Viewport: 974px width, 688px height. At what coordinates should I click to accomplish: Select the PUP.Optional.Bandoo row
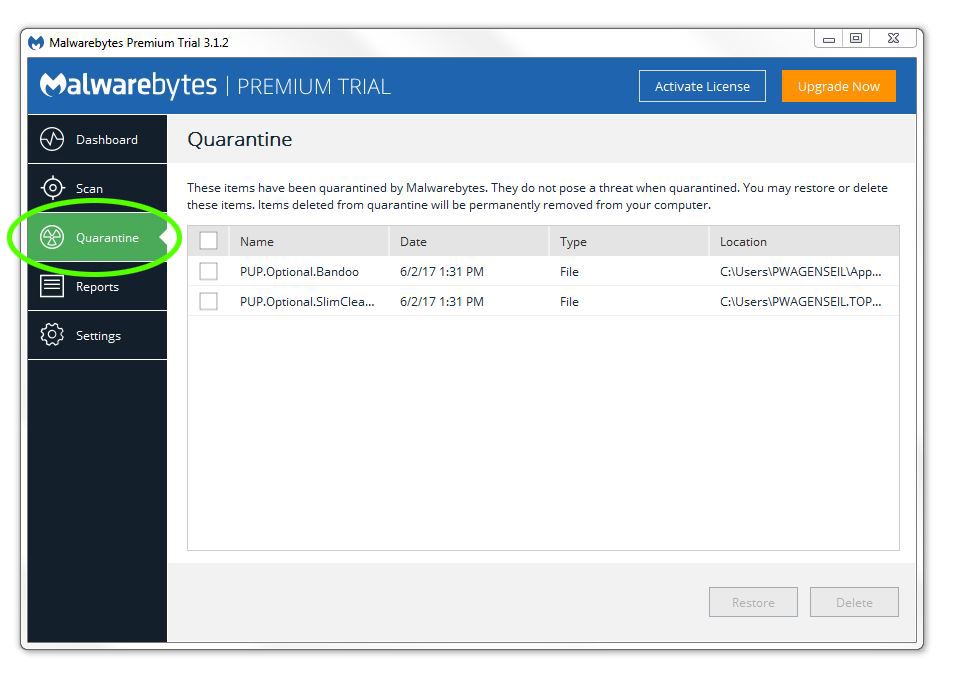(x=300, y=271)
